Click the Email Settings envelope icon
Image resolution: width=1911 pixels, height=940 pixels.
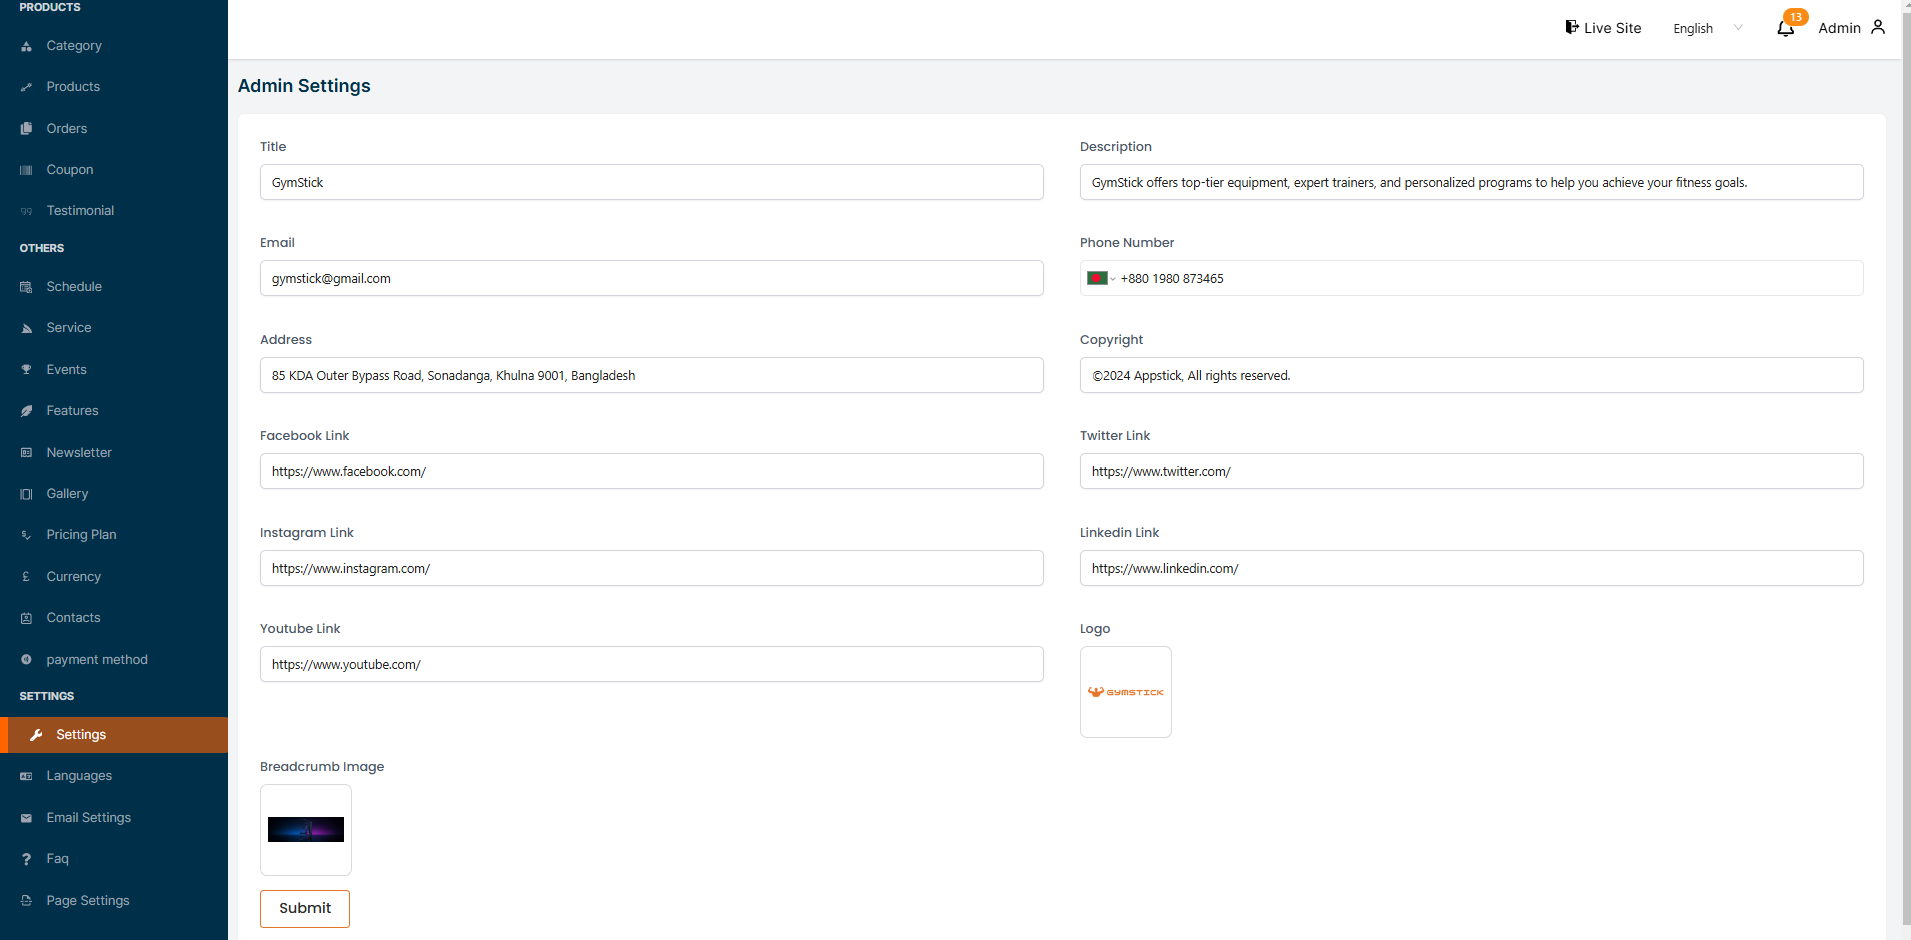[x=26, y=818]
